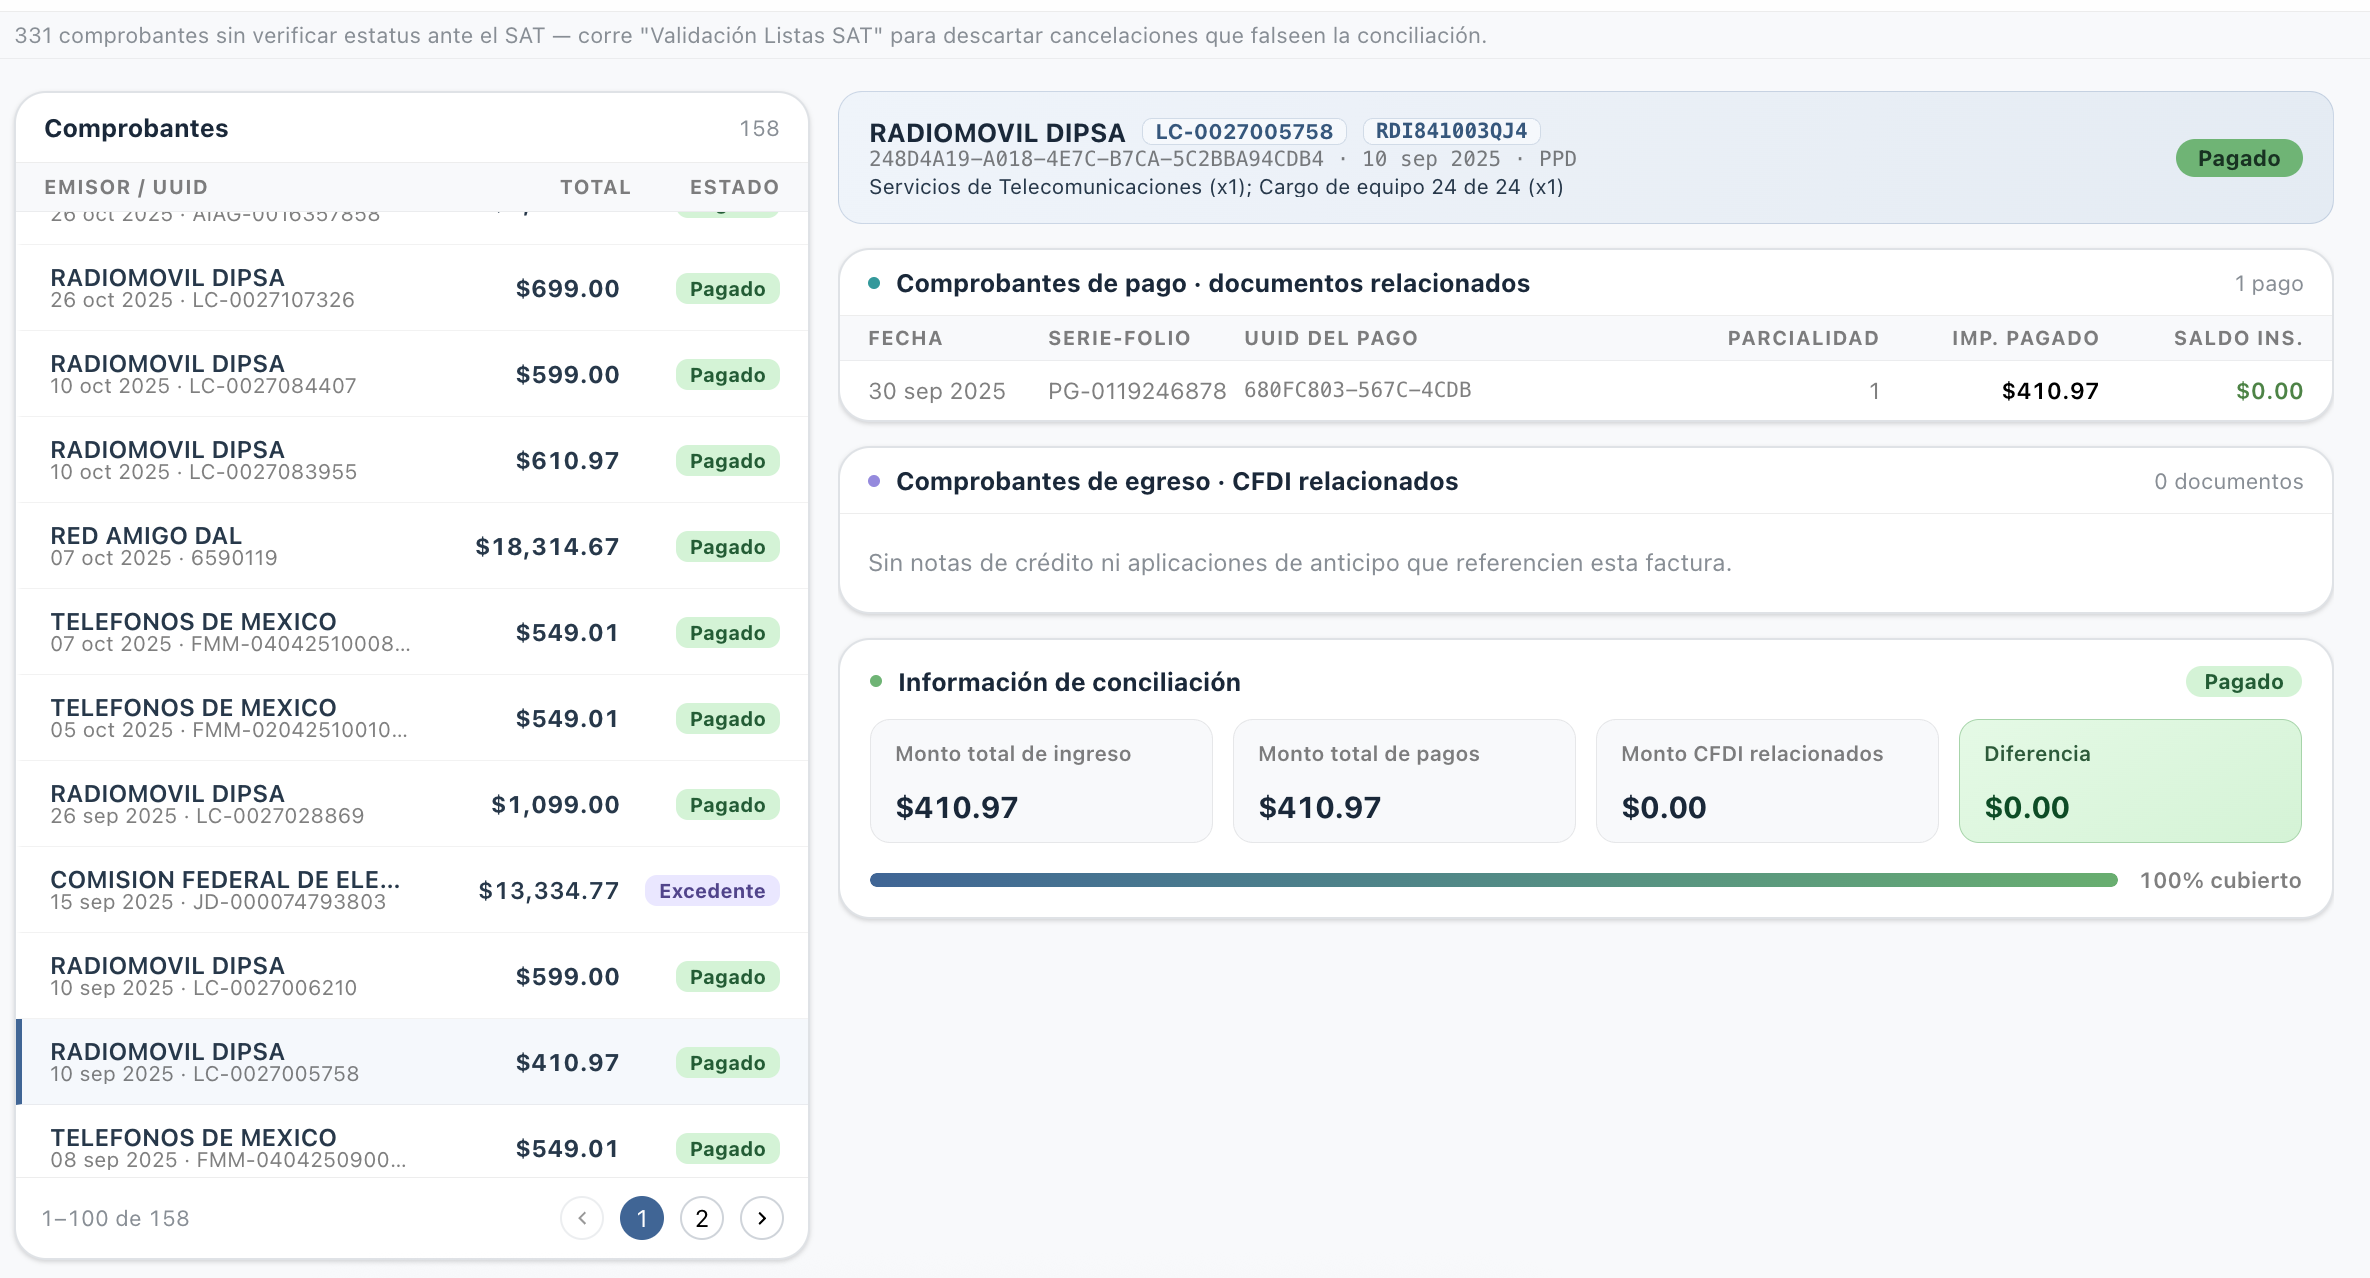The image size is (2370, 1278).
Task: Click the LC-0027005758 folio tag
Action: point(1244,131)
